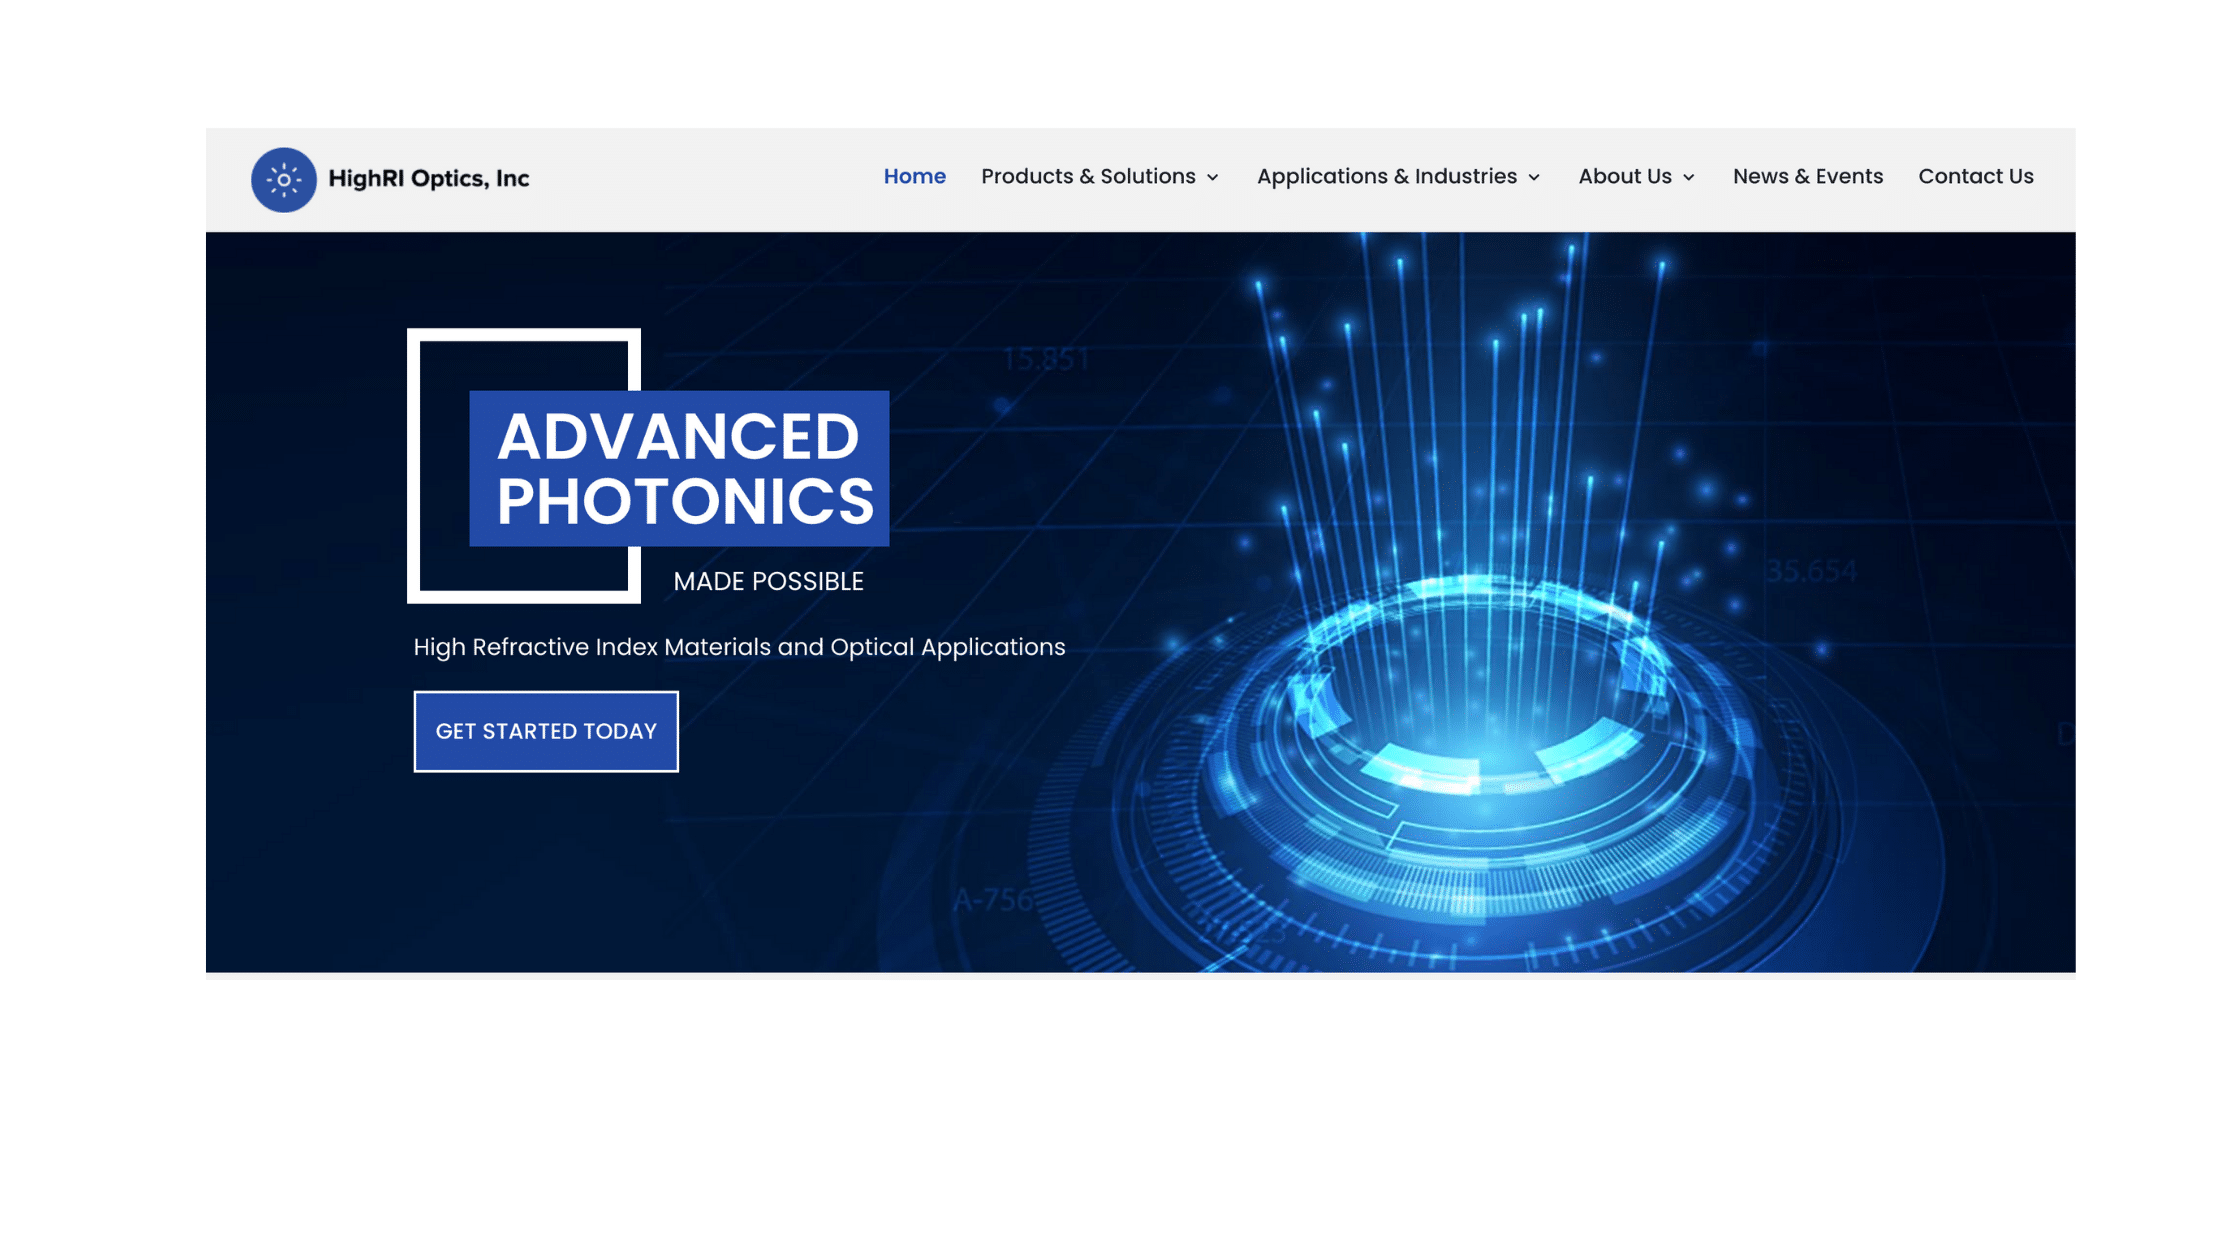Click the HighRI Optics sun logo icon
2240x1260 pixels.
point(284,180)
